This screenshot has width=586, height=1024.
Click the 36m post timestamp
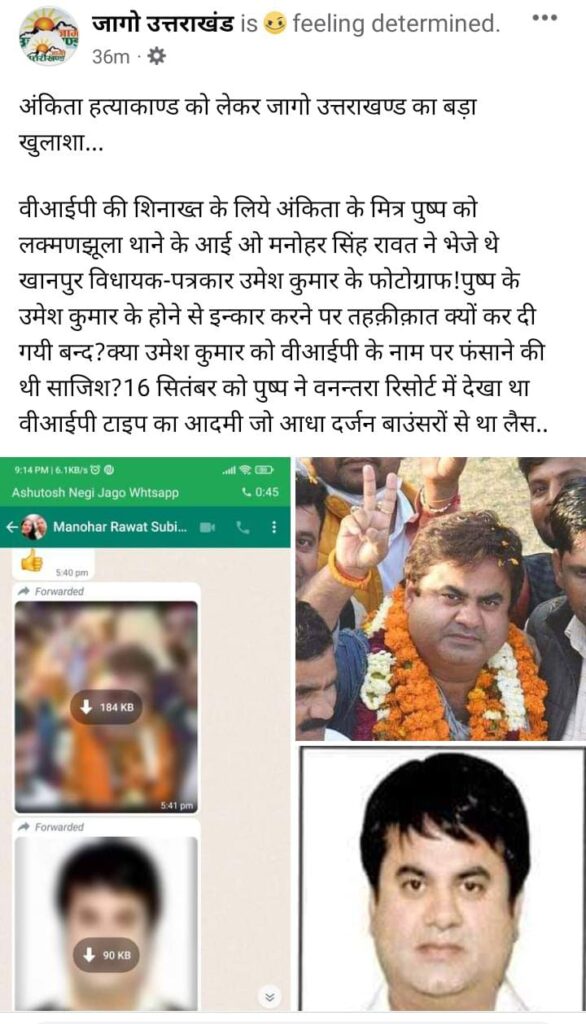pyautogui.click(x=110, y=57)
